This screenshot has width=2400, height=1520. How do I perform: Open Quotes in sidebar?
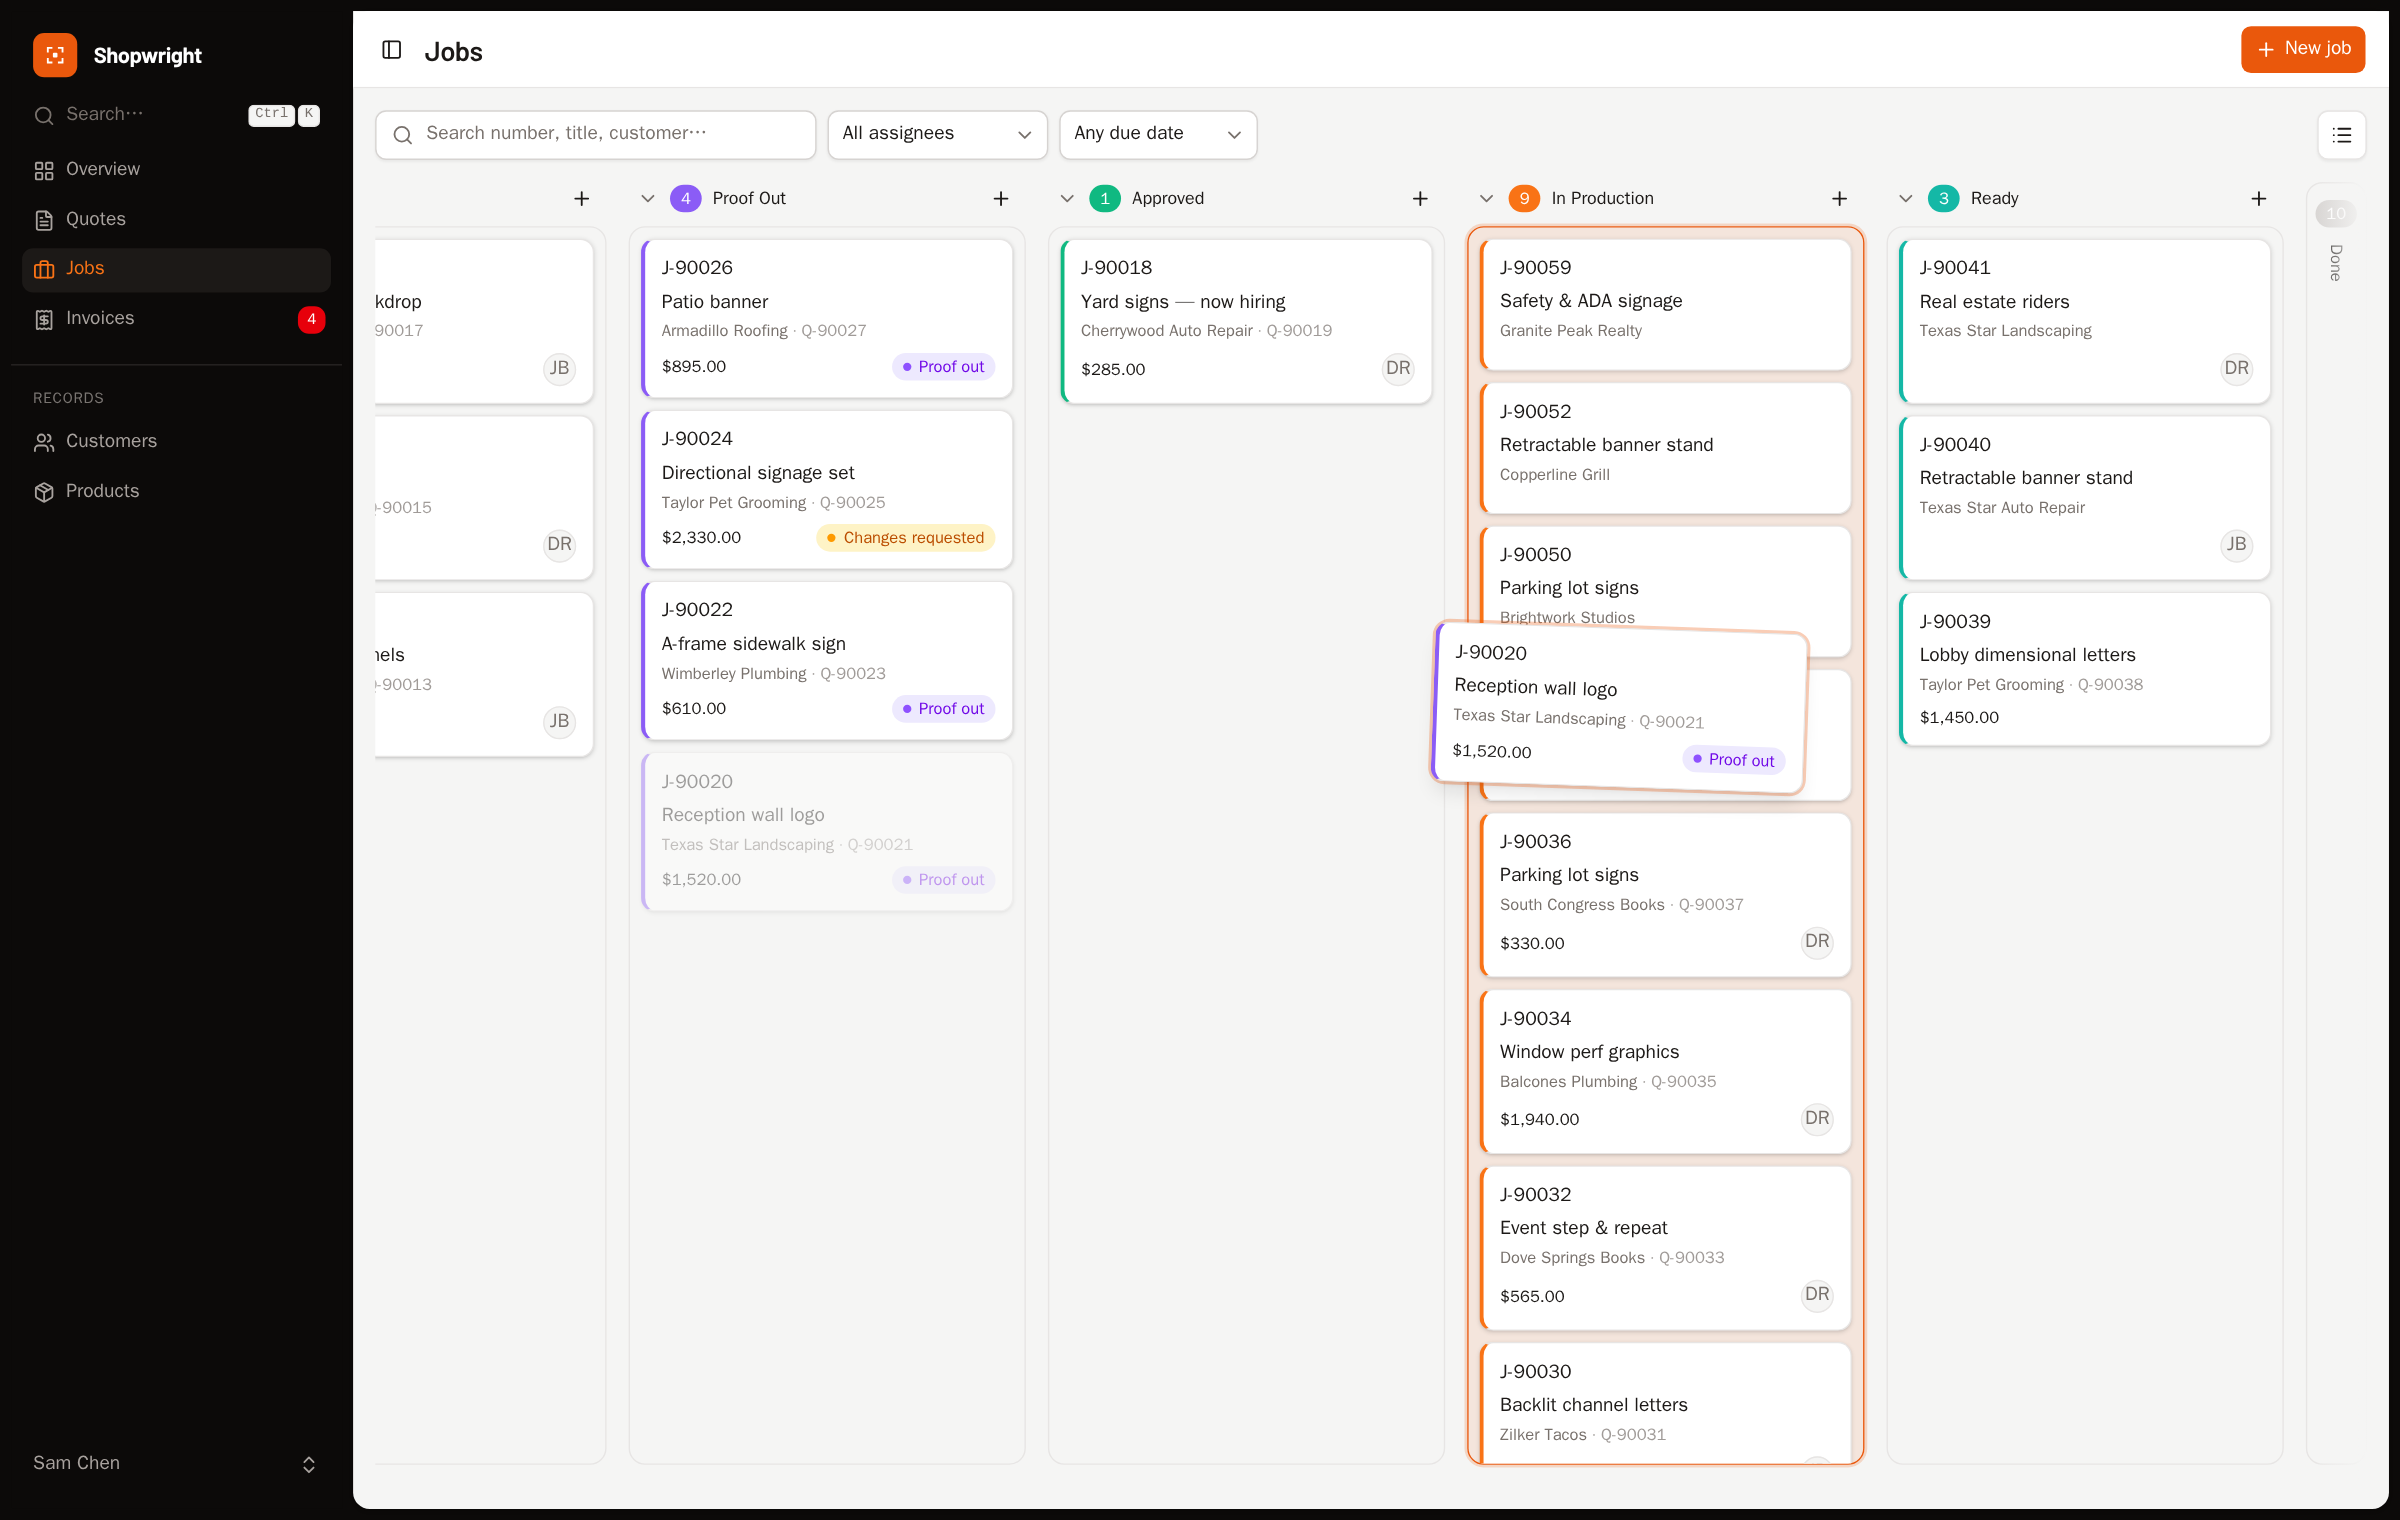pyautogui.click(x=176, y=220)
